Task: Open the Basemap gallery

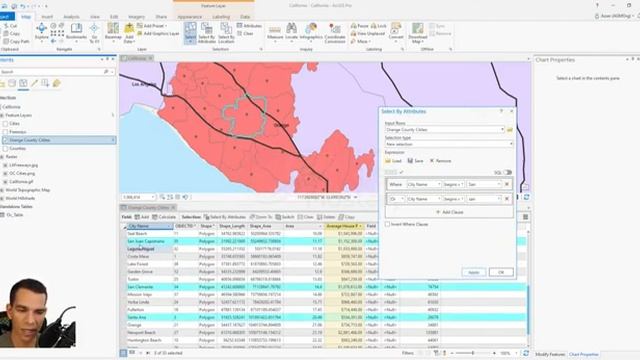Action: 113,32
